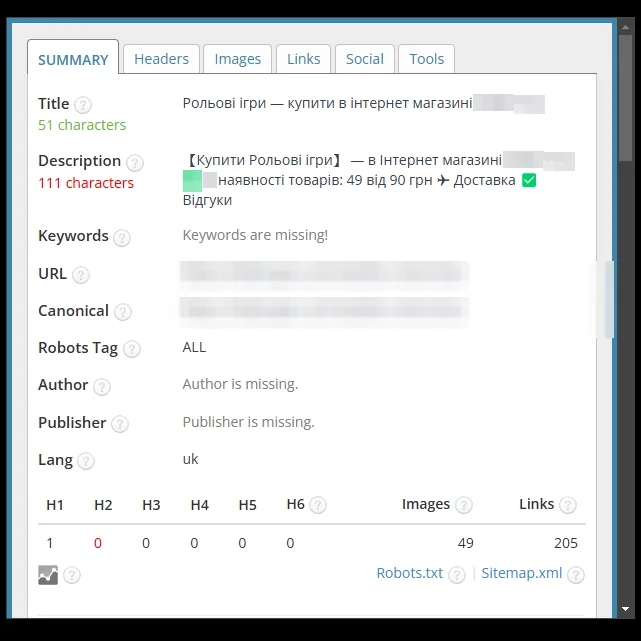Click the Links count '205'
Image resolution: width=641 pixels, height=641 pixels.
coord(566,543)
